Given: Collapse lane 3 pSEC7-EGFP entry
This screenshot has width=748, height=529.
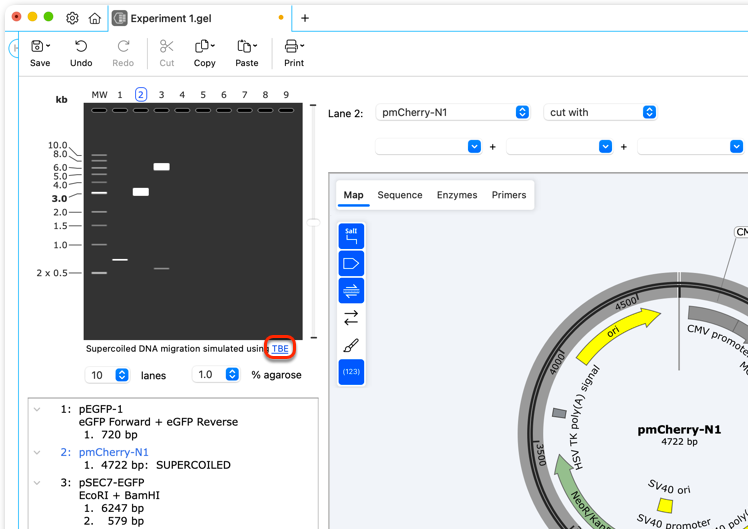Looking at the screenshot, I should [37, 483].
